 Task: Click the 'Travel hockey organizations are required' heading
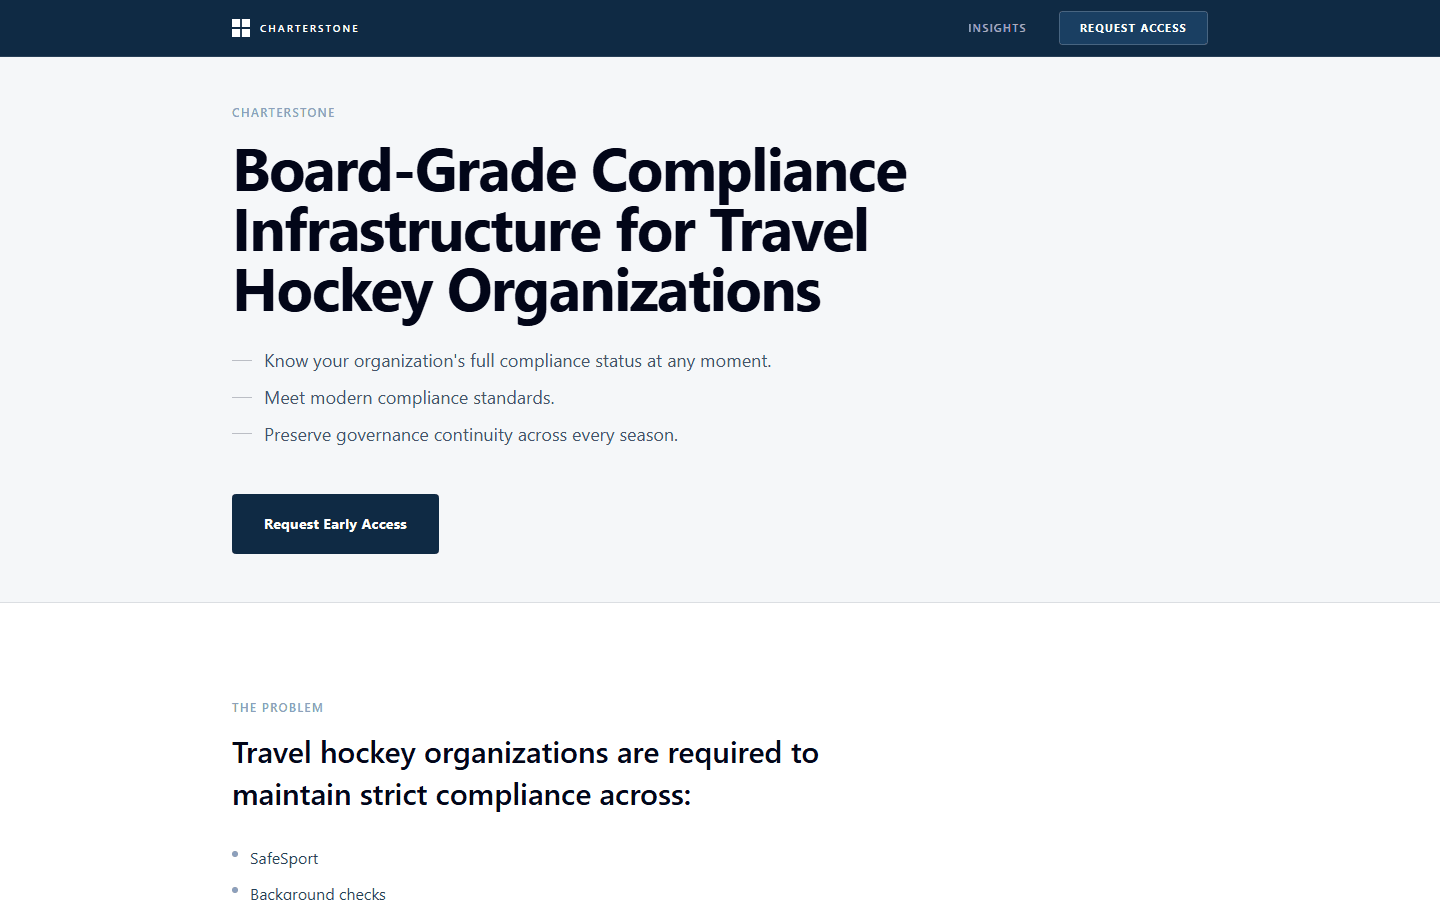pos(525,774)
